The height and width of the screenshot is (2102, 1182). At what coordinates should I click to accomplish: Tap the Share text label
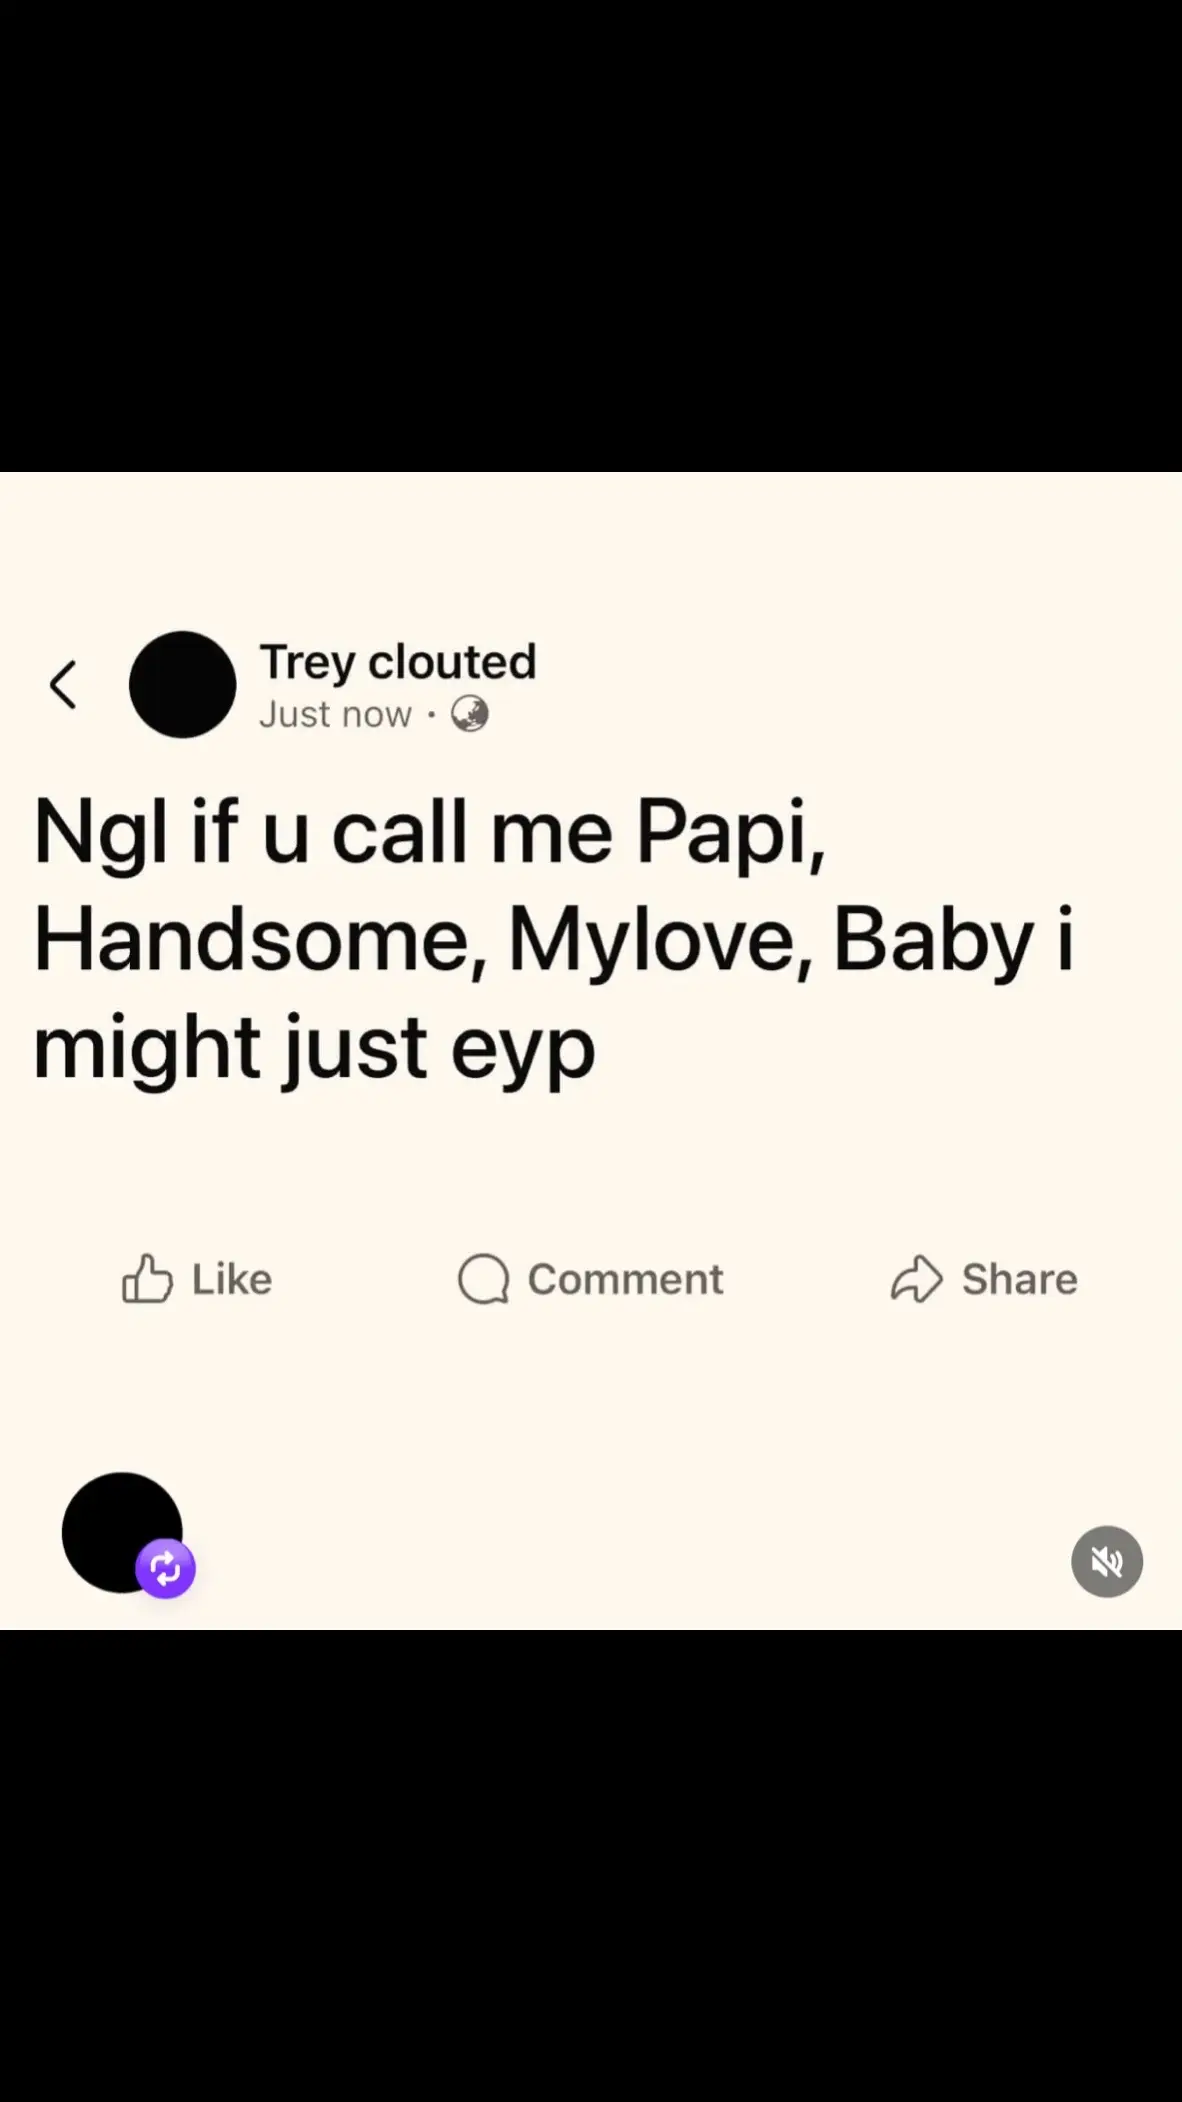tap(1020, 1279)
